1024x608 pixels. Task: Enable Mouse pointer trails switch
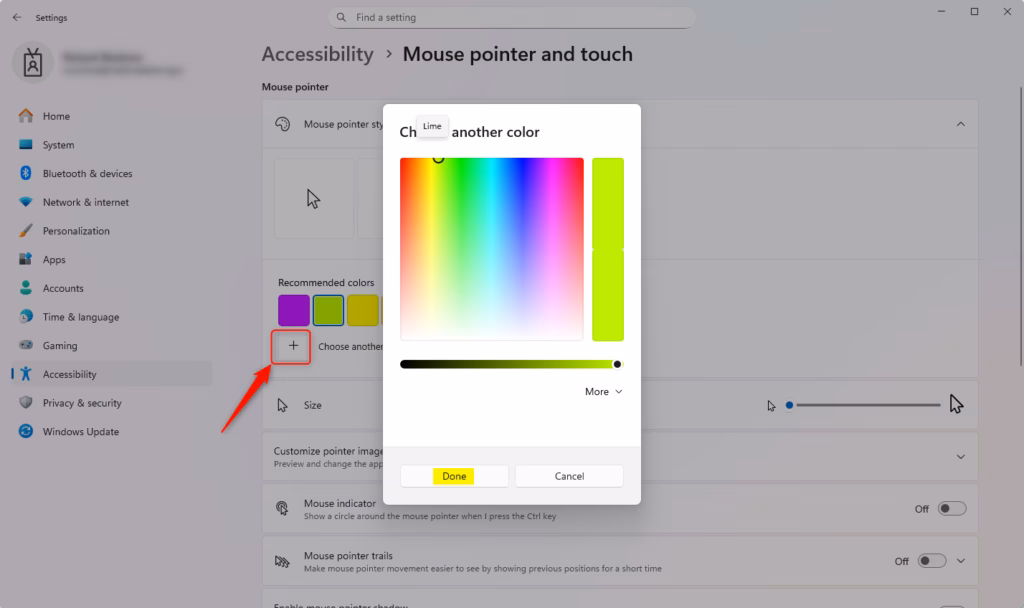(931, 561)
